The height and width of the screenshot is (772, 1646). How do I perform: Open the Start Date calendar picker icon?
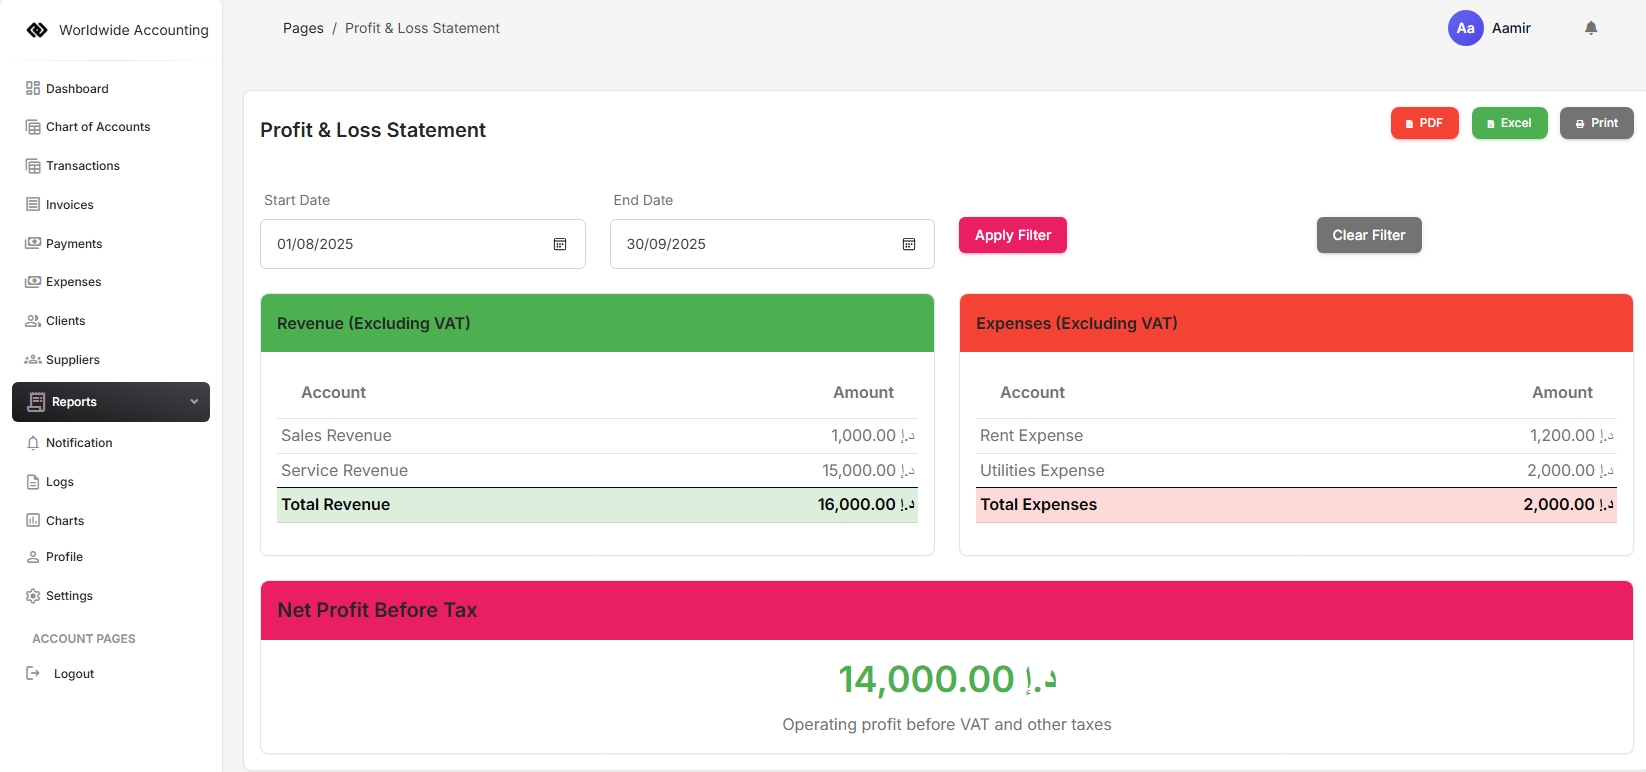point(560,244)
